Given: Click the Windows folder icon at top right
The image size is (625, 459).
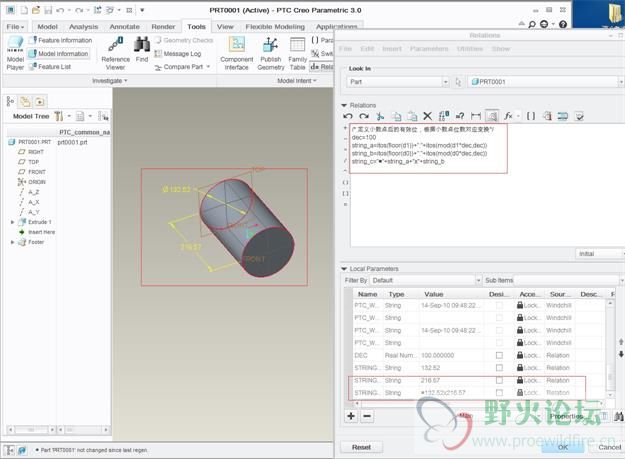Looking at the screenshot, I should [615, 14].
